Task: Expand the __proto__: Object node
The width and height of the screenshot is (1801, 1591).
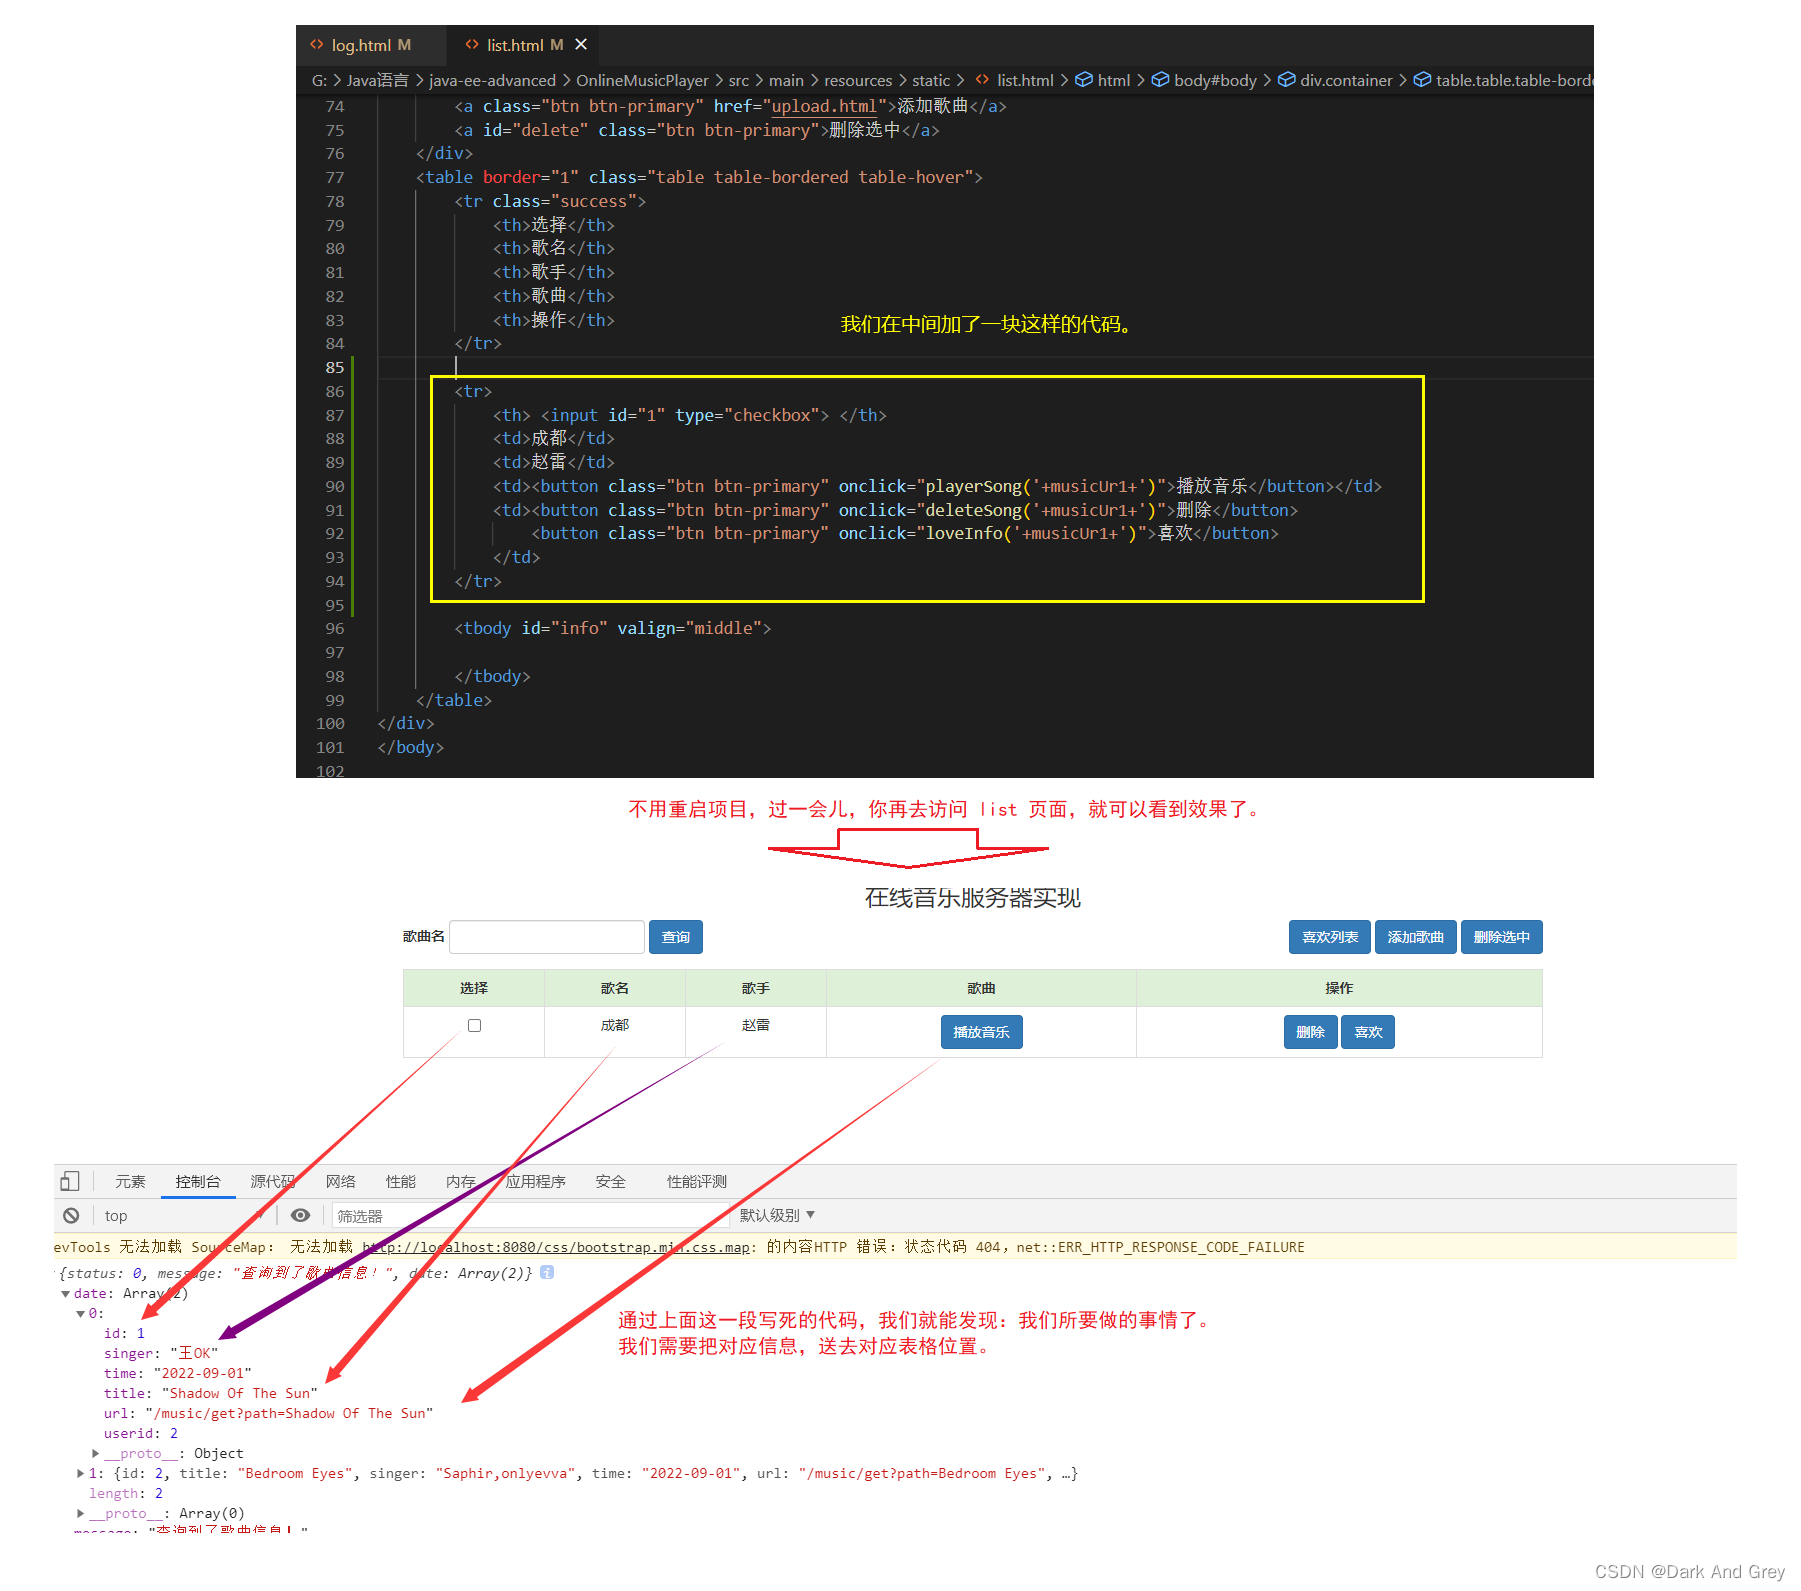Action: click(x=95, y=1453)
